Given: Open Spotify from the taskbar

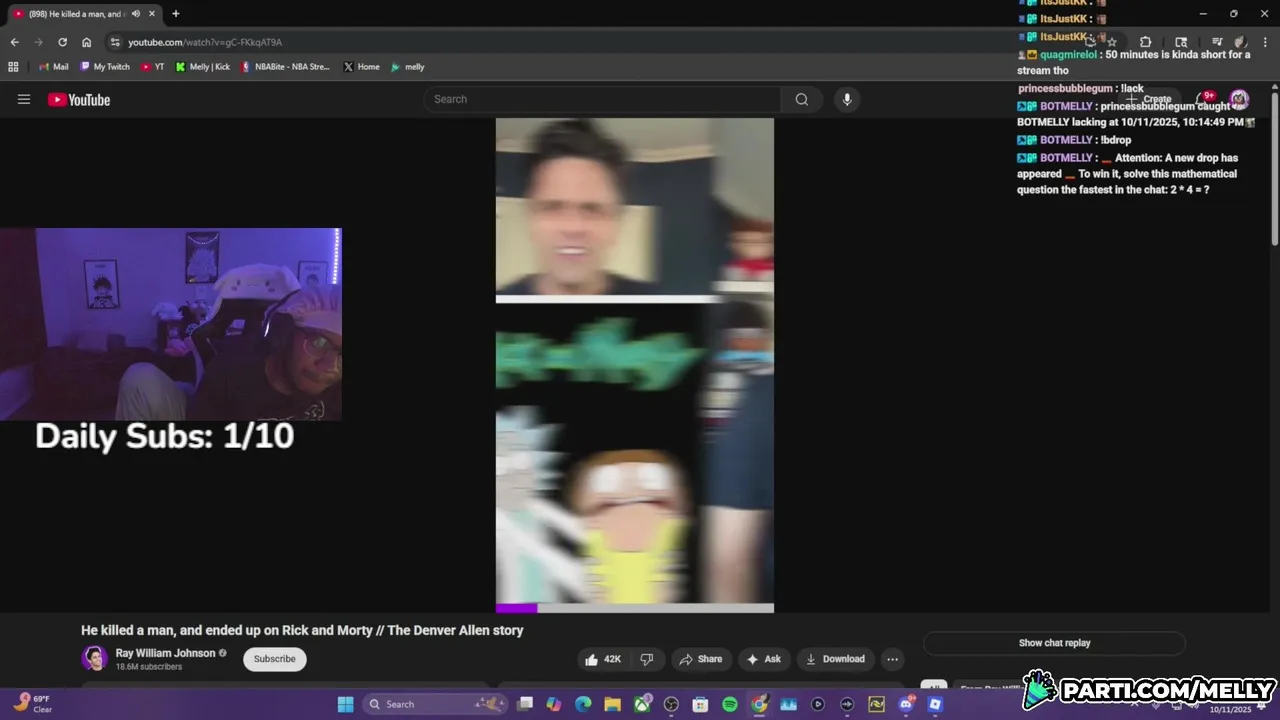Looking at the screenshot, I should coord(730,704).
